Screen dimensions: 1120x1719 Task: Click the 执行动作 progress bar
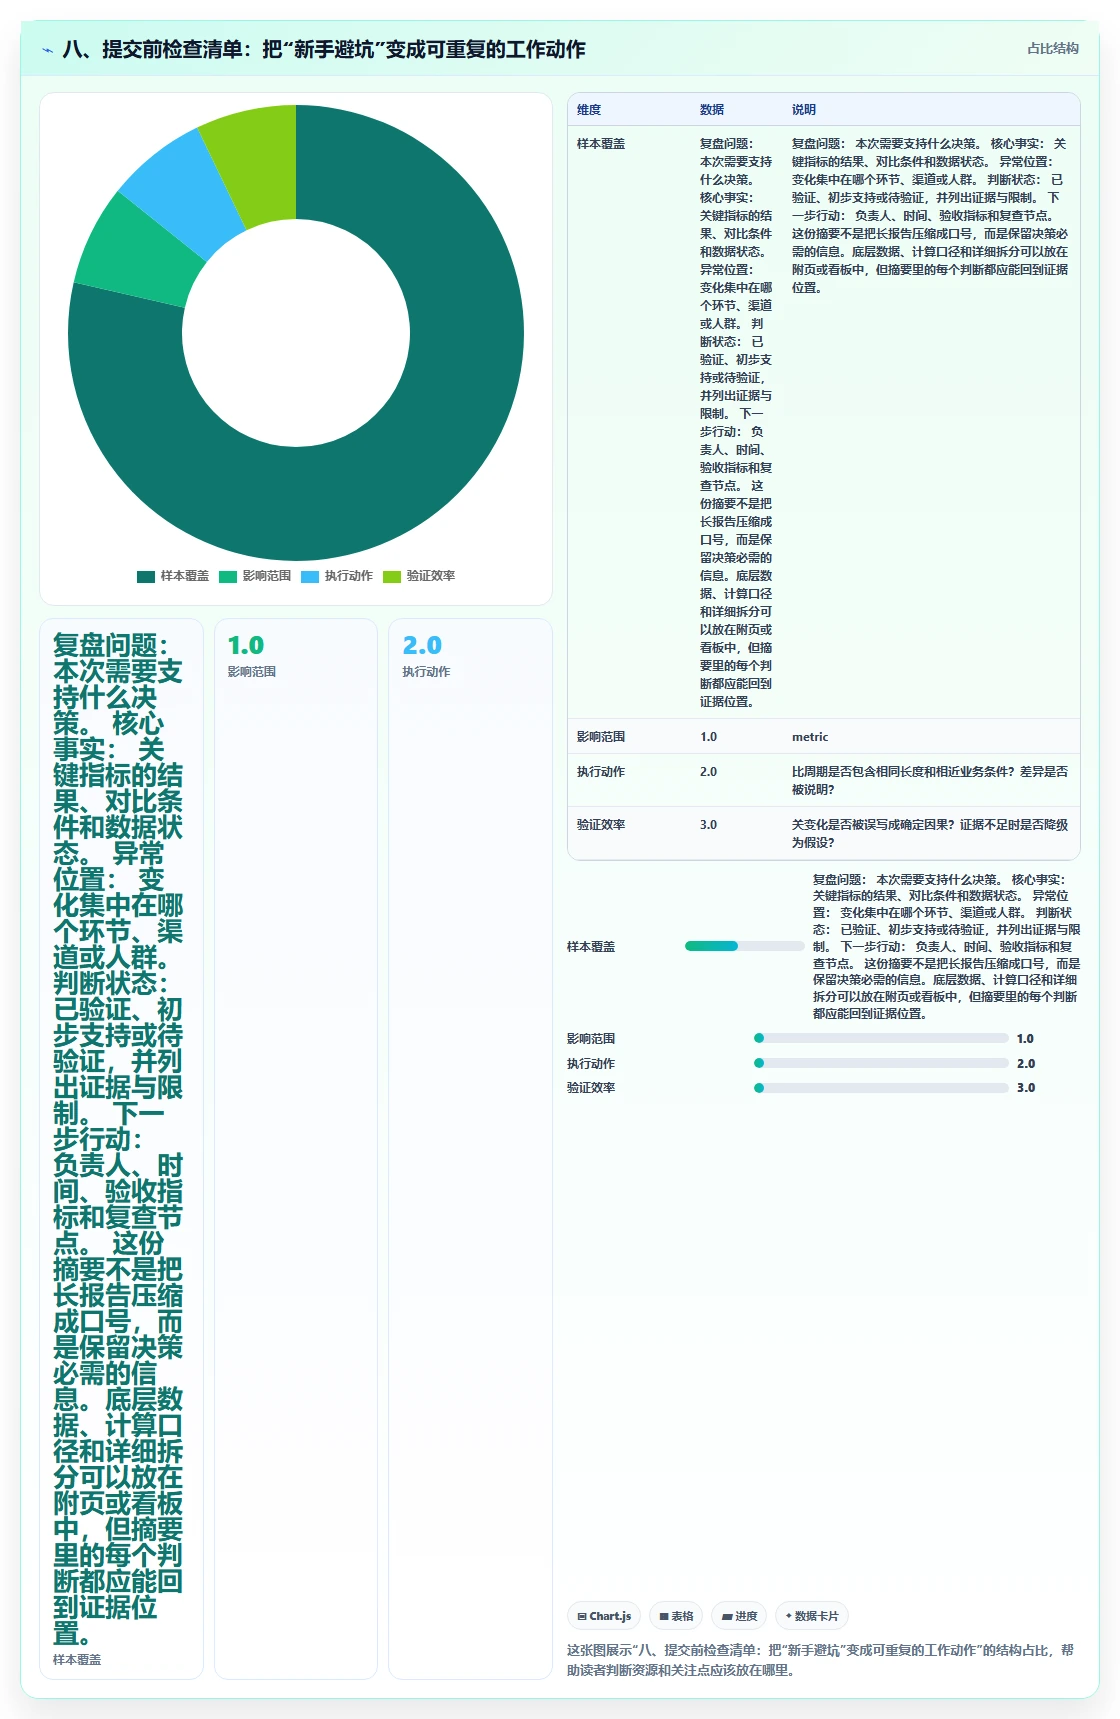tap(881, 1063)
